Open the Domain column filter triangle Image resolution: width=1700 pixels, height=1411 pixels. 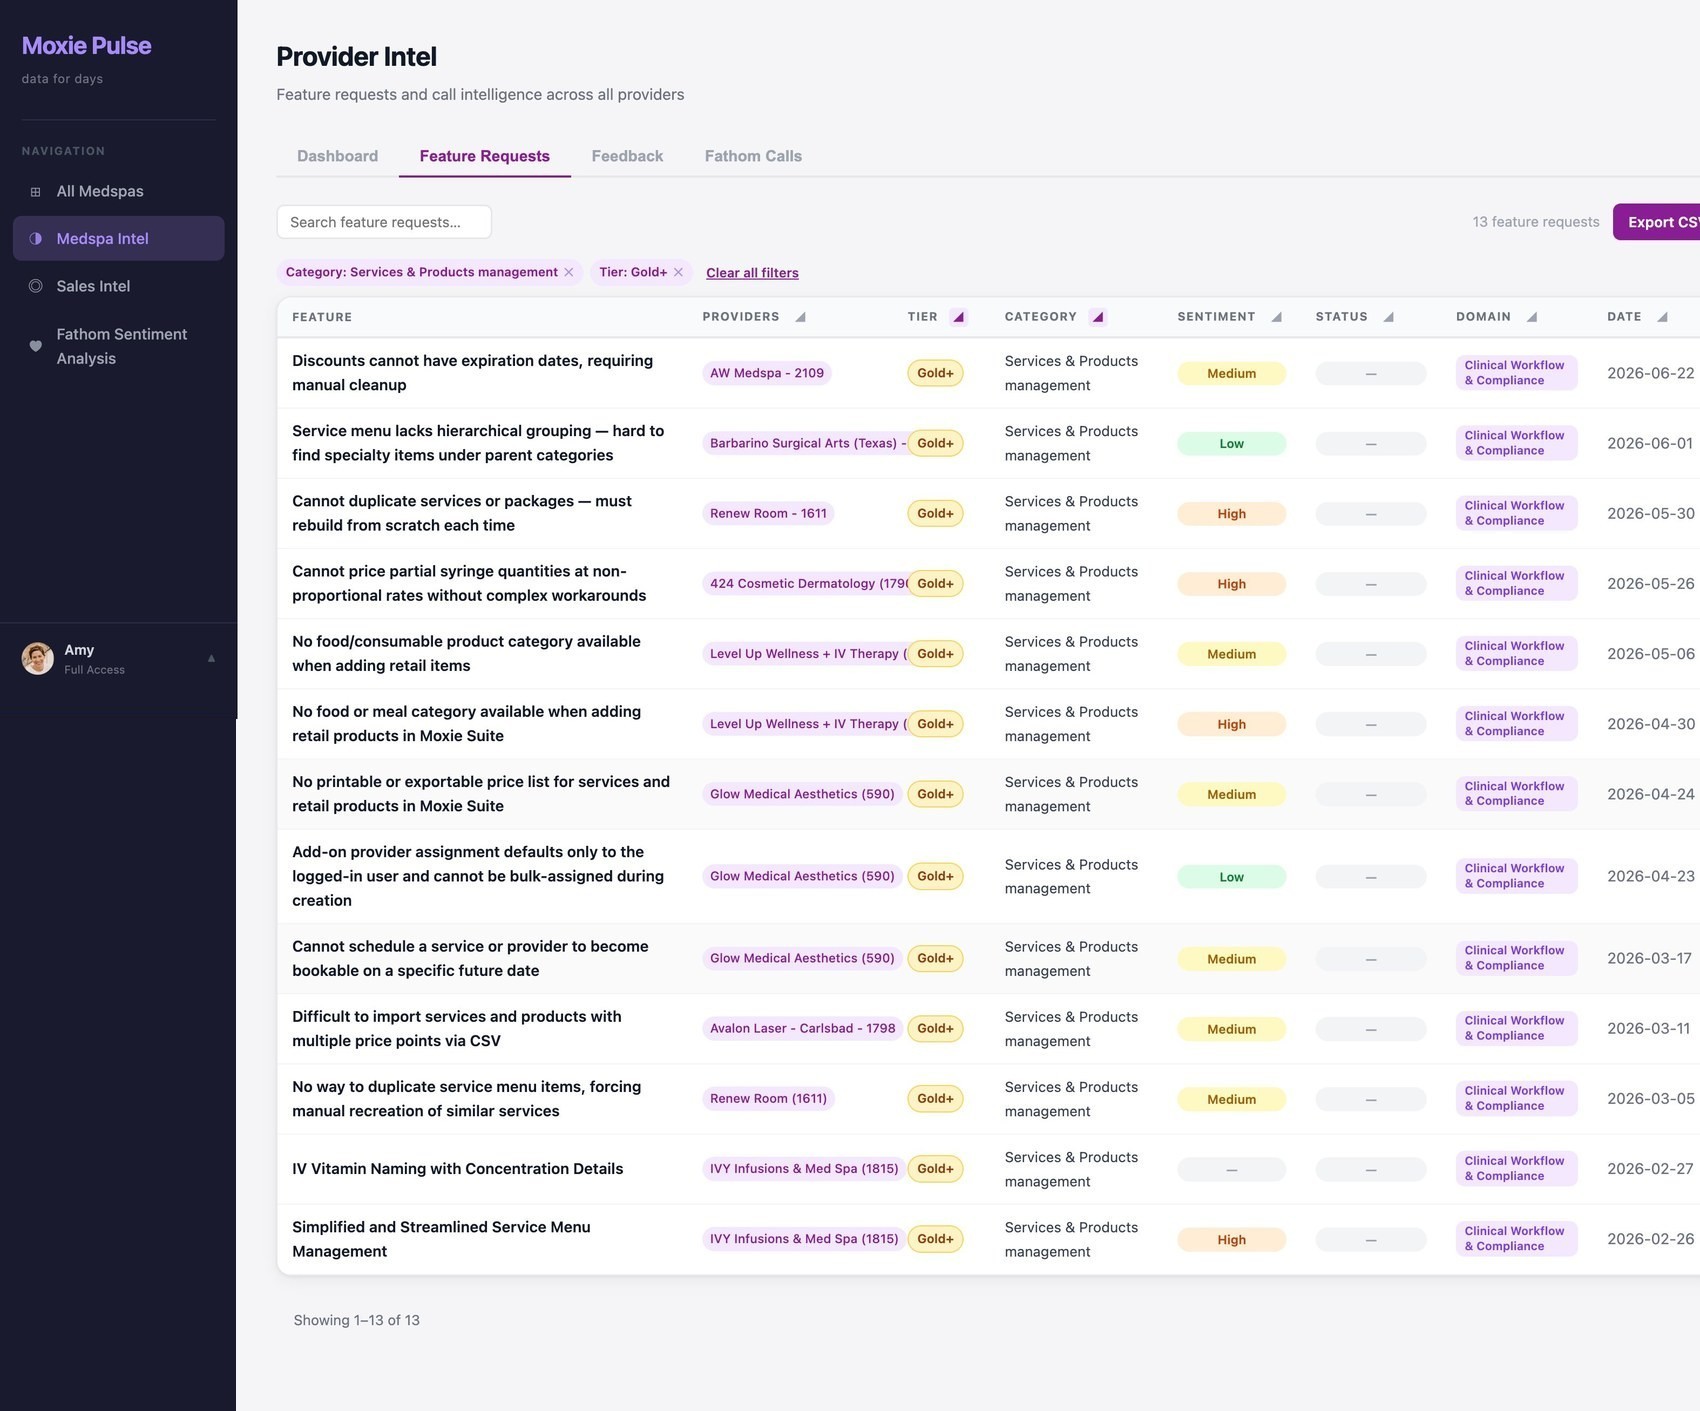[x=1532, y=317]
